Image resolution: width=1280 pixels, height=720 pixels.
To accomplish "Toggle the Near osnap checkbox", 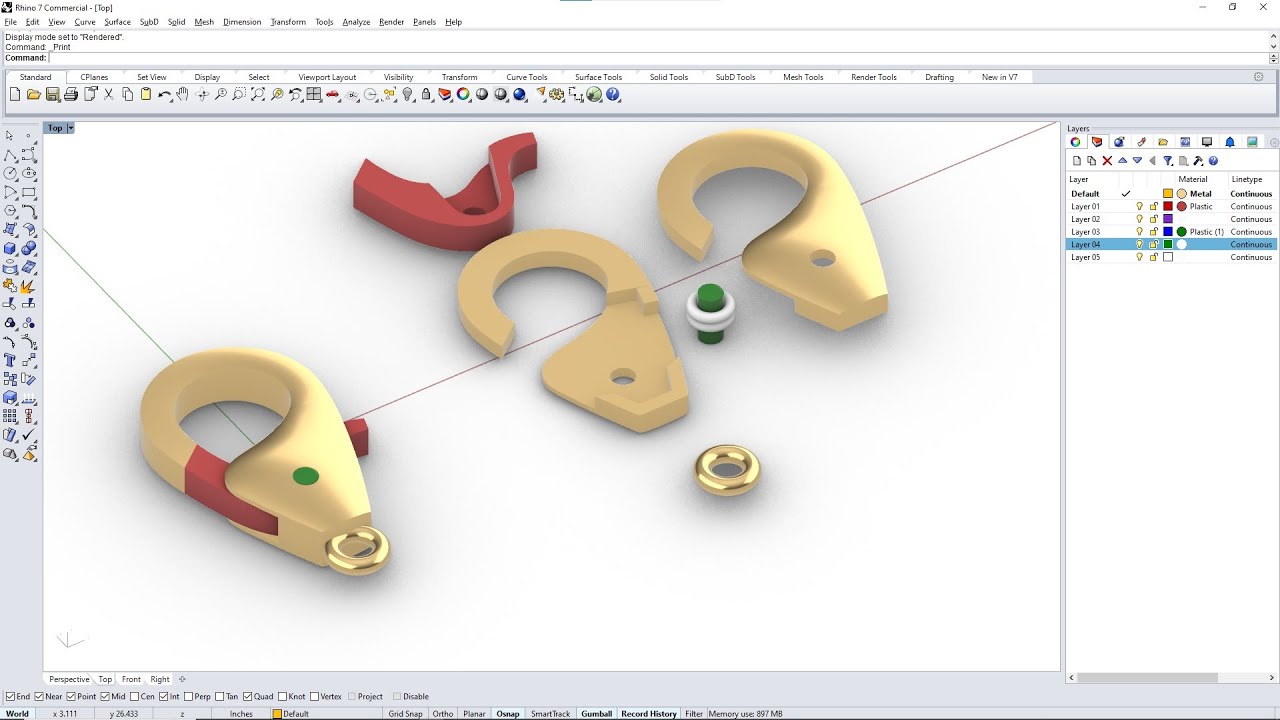I will (39, 697).
